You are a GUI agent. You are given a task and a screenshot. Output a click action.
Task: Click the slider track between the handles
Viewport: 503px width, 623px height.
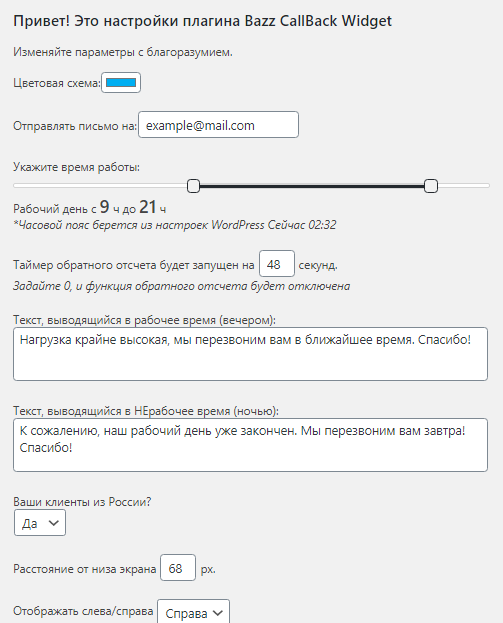click(312, 186)
